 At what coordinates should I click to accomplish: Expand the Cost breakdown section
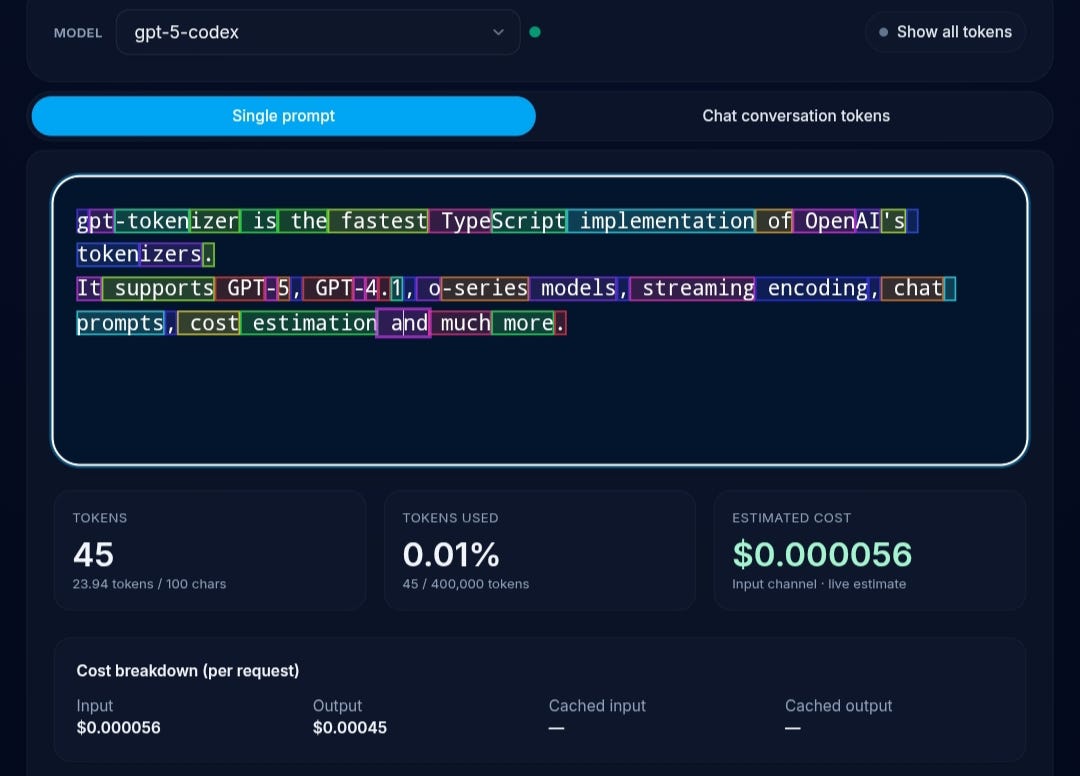coord(188,671)
